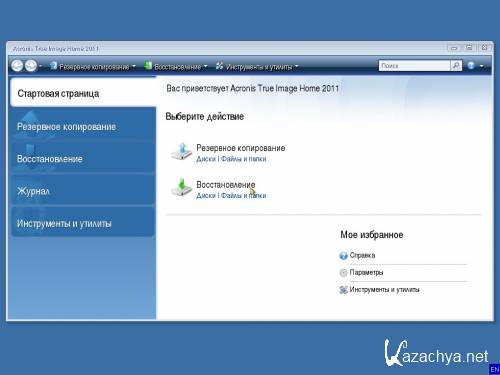
Task: Close the Acronis True Image window
Action: coord(484,48)
